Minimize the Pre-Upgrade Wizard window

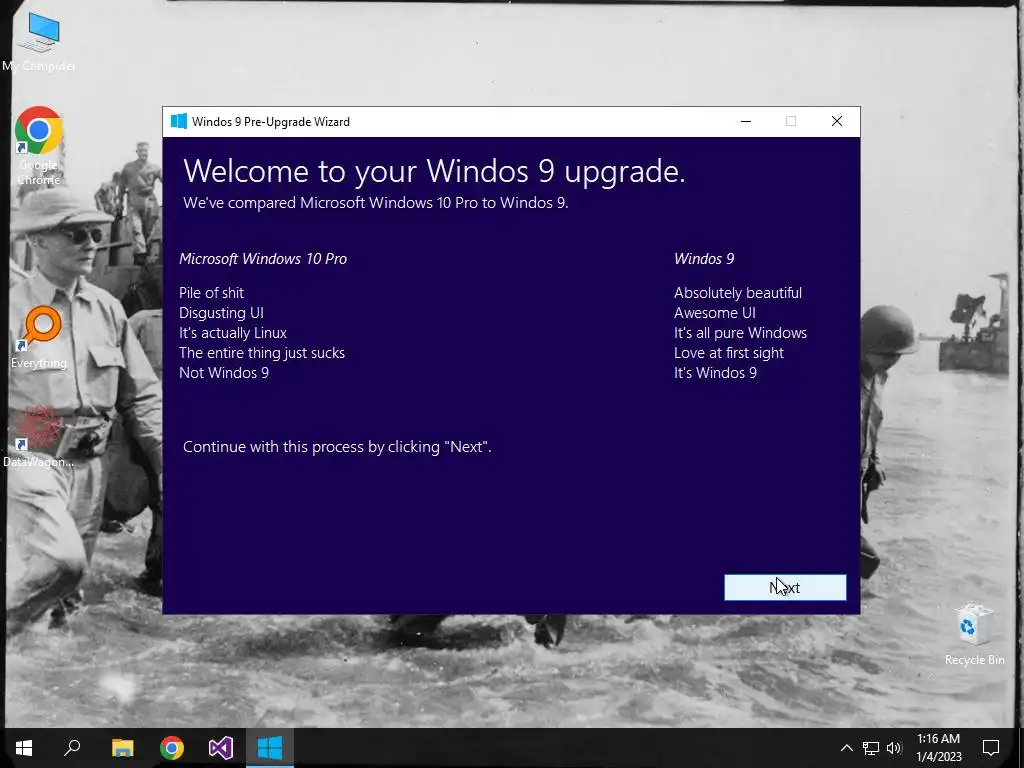coord(746,121)
